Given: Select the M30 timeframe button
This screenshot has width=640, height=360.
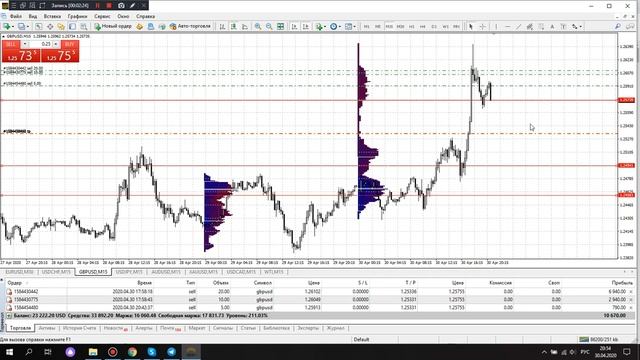Looking at the screenshot, I should pos(400,26).
